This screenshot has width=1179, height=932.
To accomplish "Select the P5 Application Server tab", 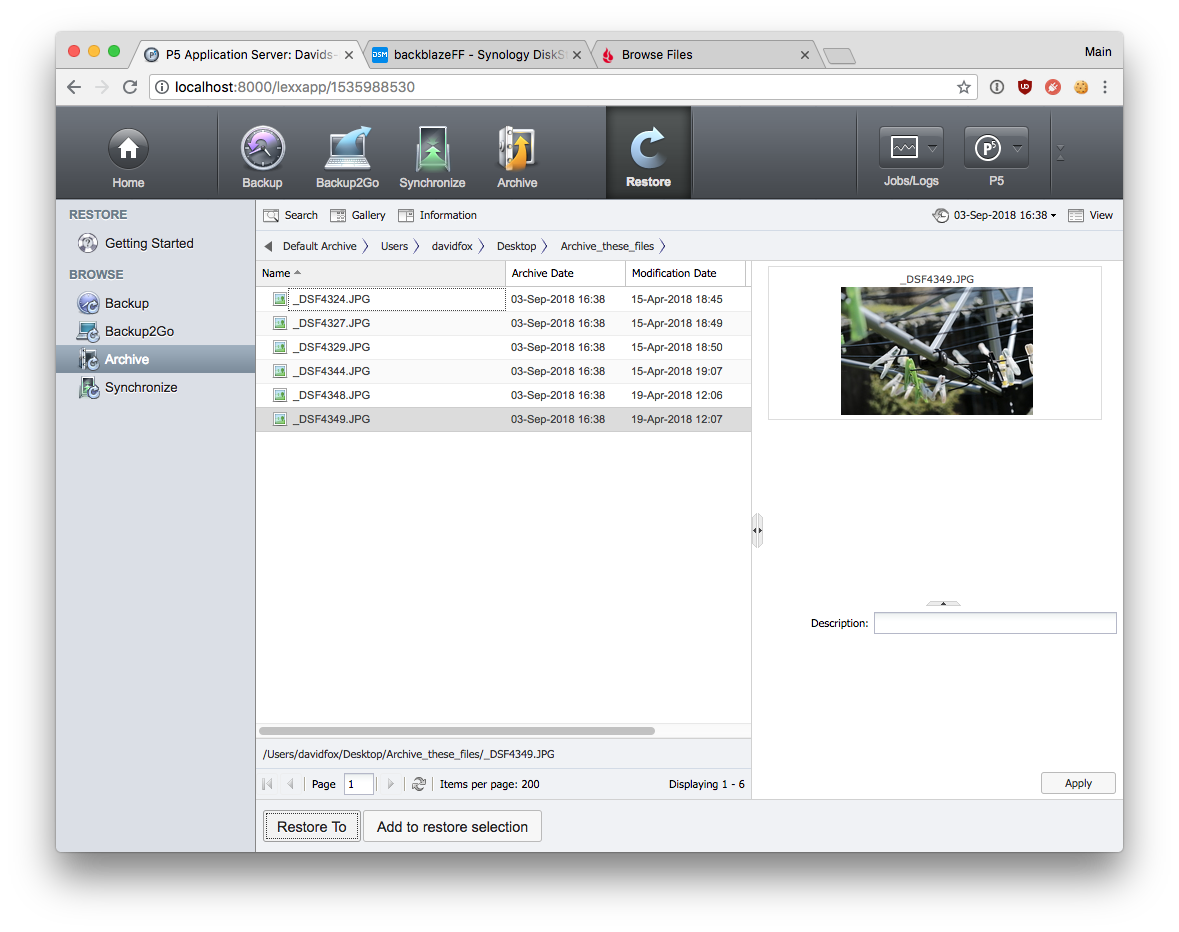I will [248, 55].
